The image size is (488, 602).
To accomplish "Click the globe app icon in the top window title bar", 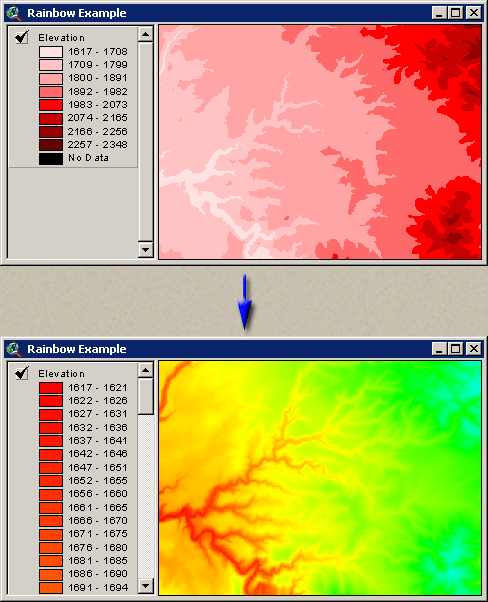I will click(x=14, y=13).
